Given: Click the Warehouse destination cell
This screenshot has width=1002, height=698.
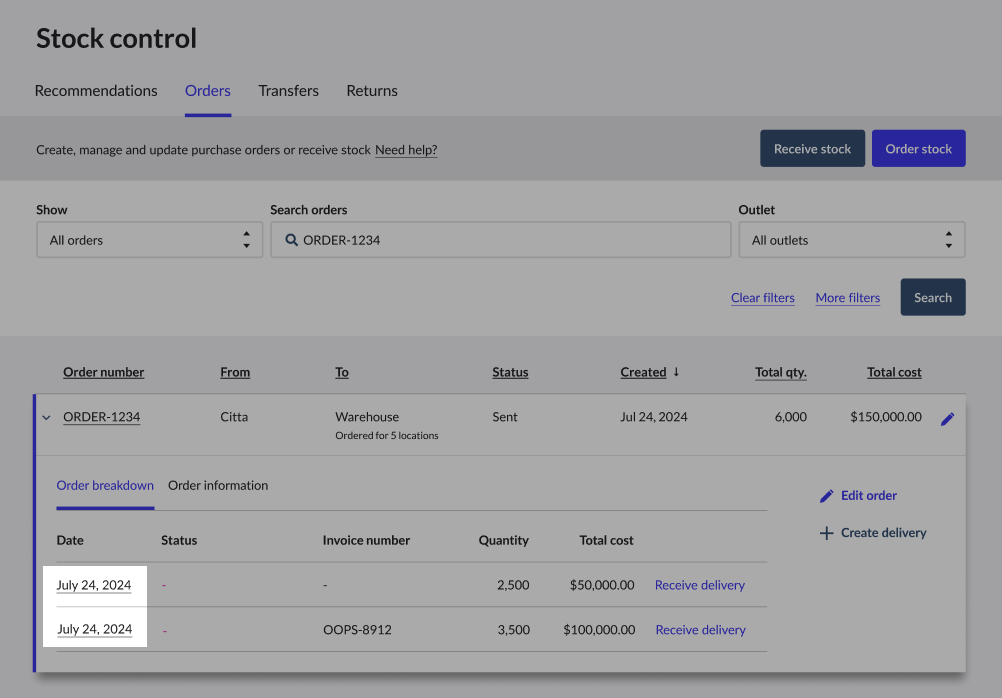Looking at the screenshot, I should click(x=367, y=417).
